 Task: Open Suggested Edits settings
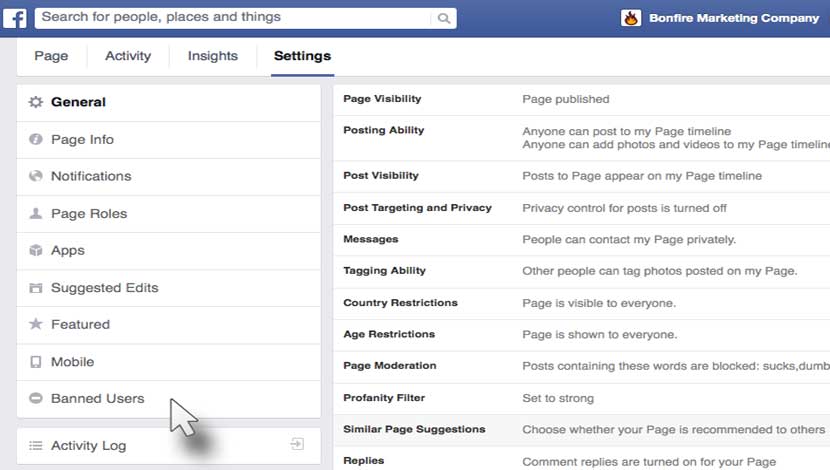point(105,288)
